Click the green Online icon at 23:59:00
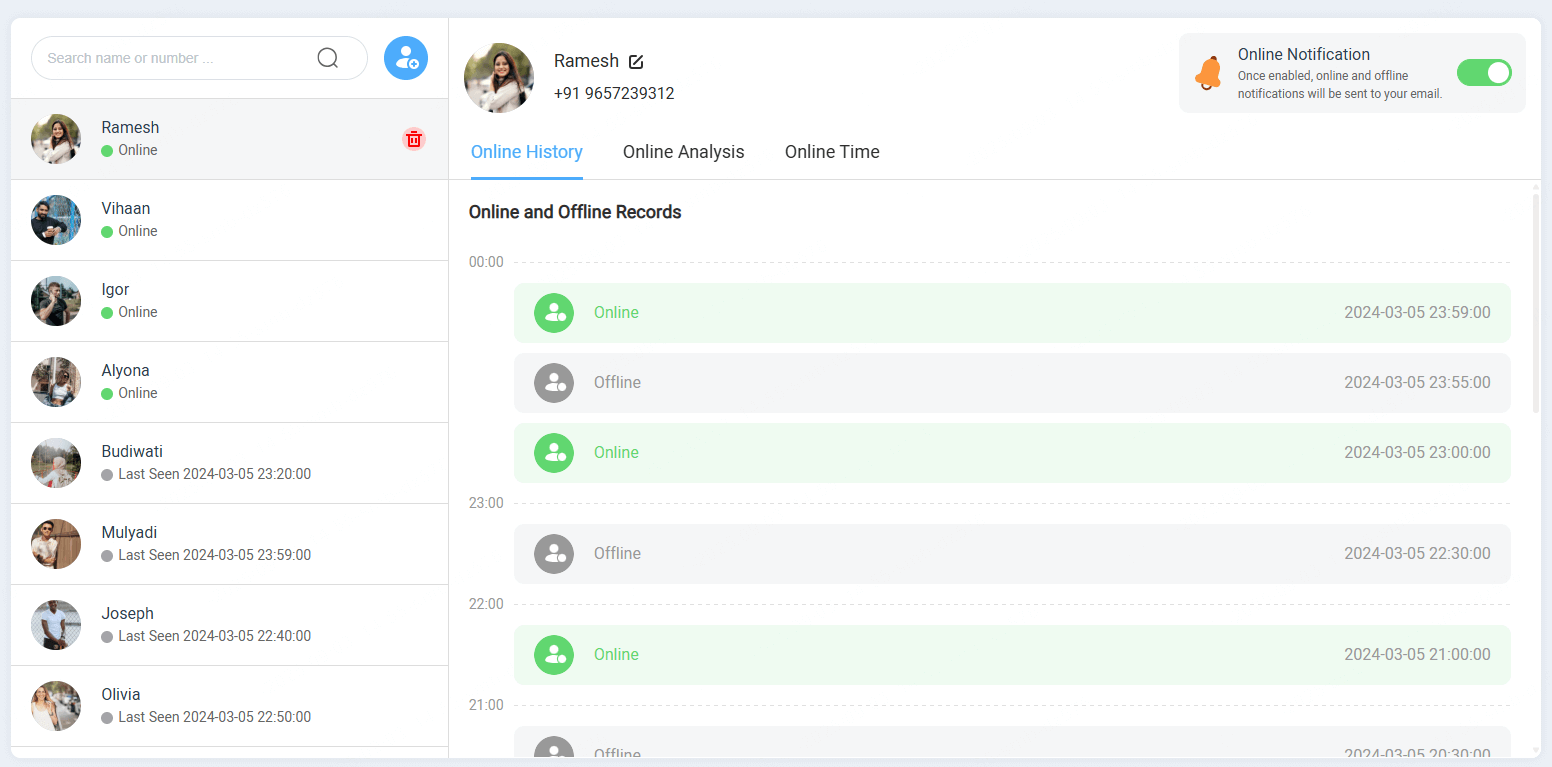 [553, 313]
